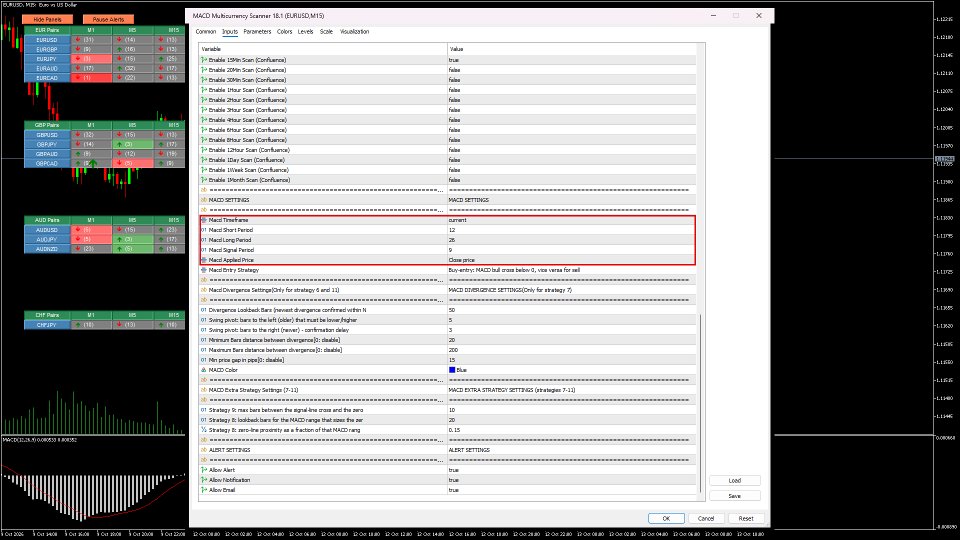Viewport: 960px width, 540px height.
Task: Click the Save button
Action: [x=735, y=496]
